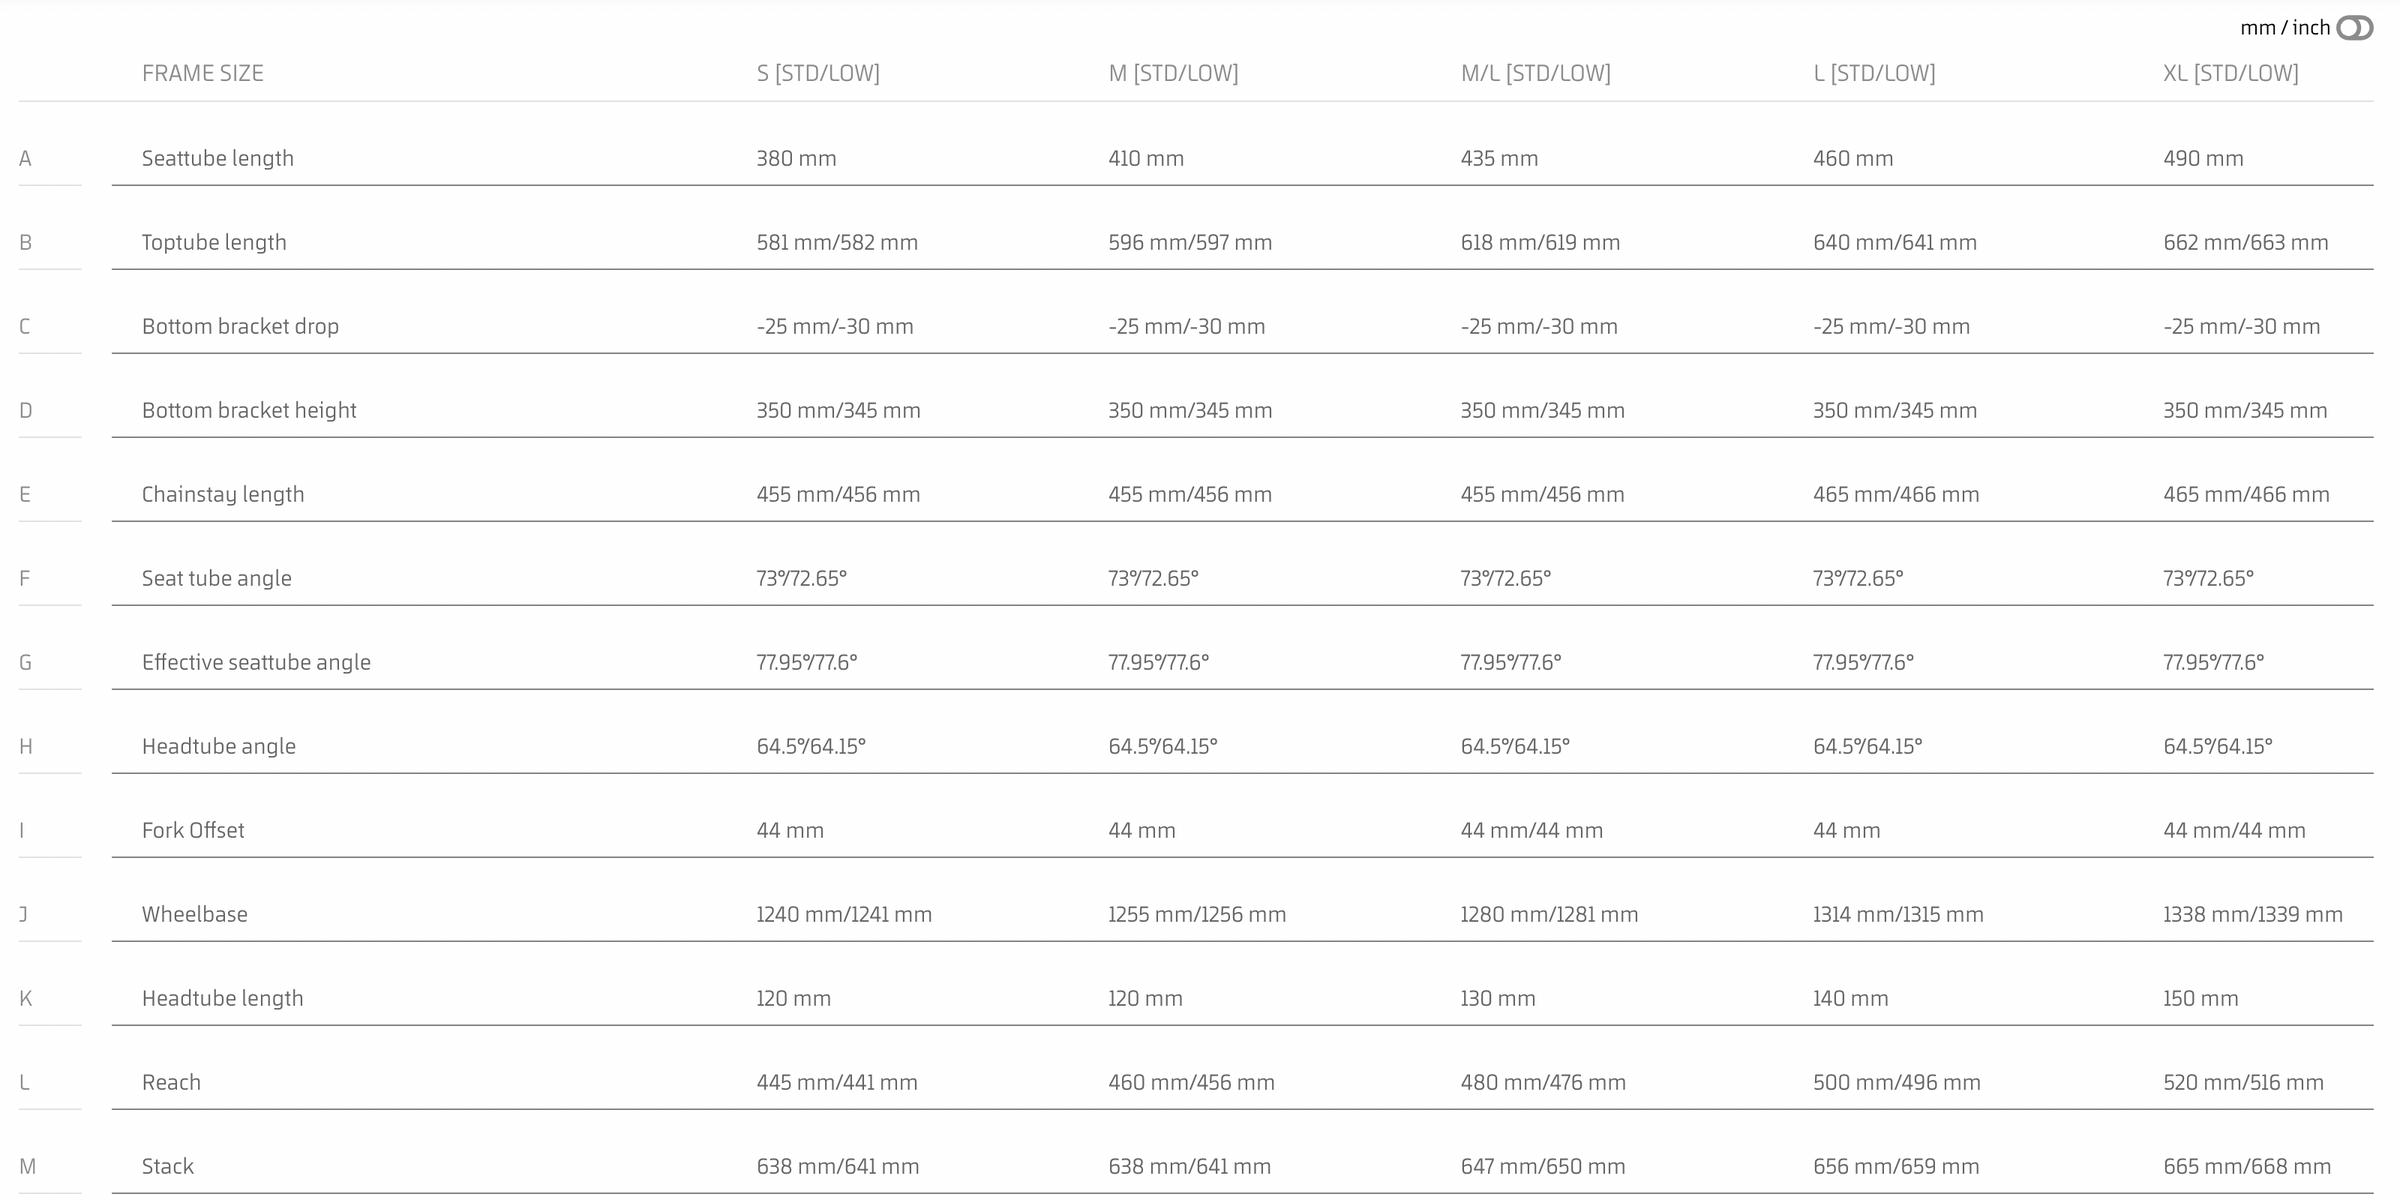Click the Reach value for size XL
Viewport: 2400px width, 1203px height.
[2243, 1082]
